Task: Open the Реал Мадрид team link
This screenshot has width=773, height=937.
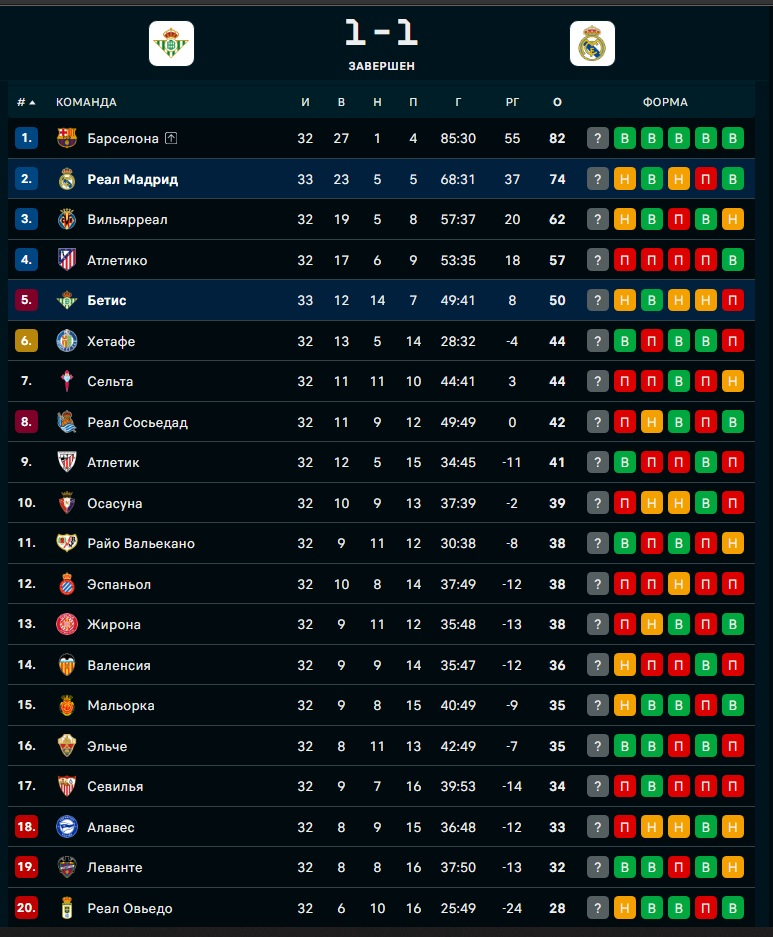Action: coord(132,179)
